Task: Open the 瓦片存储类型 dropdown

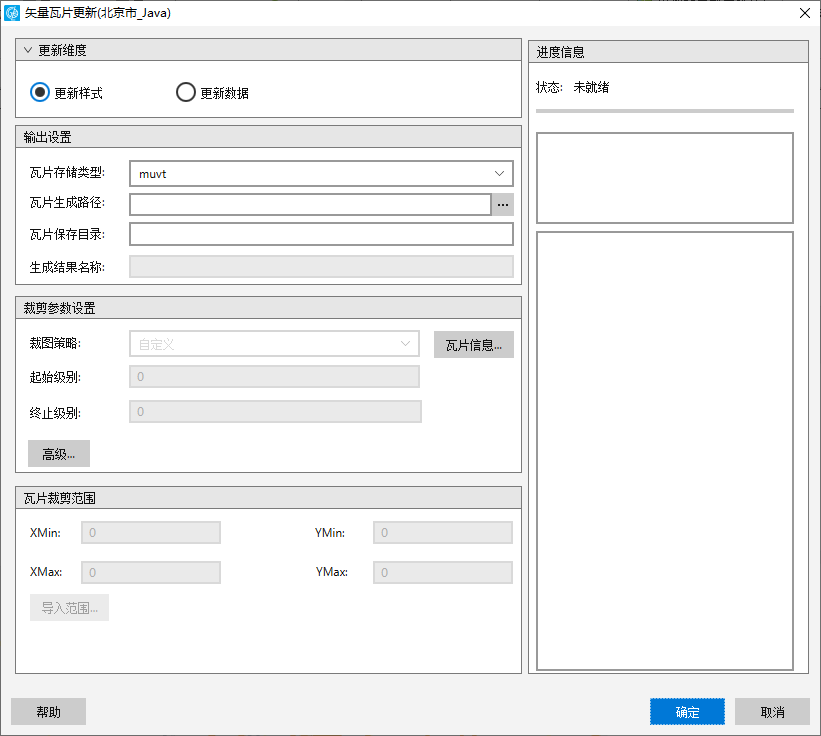Action: pos(320,174)
